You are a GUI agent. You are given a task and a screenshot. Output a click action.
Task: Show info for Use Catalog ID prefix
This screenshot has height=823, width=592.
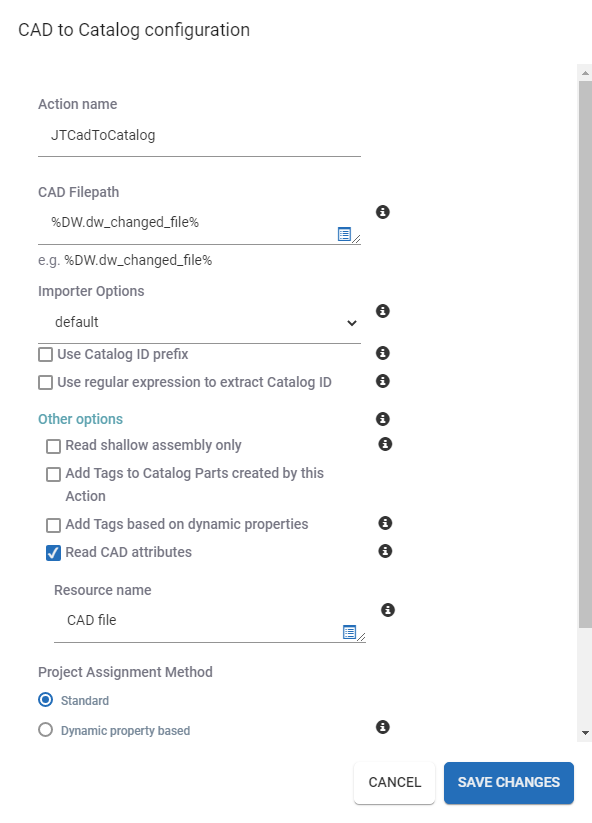tap(383, 353)
